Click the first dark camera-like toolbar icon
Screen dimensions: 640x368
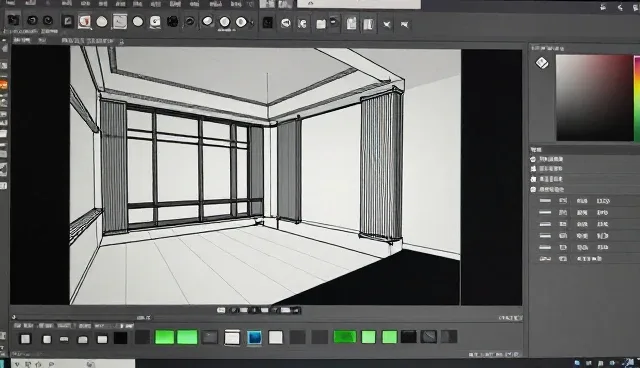click(x=13, y=20)
